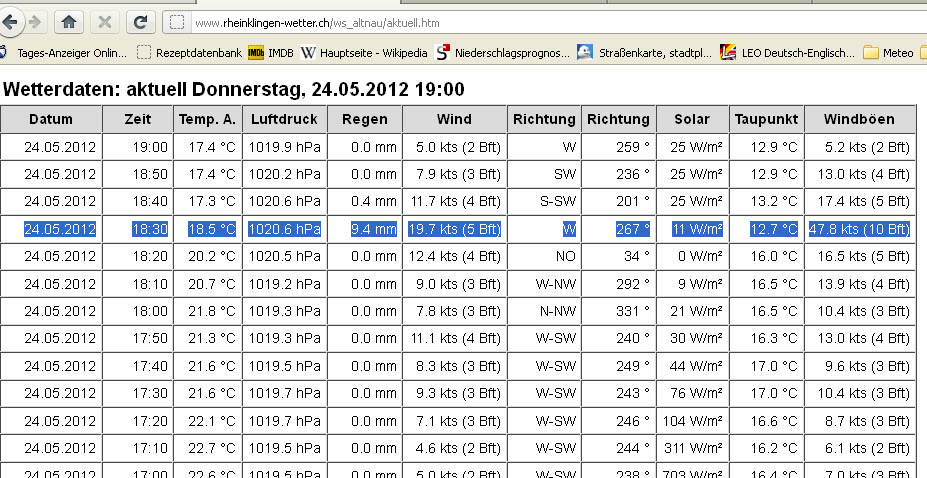Click the Wikipedia W icon in bookmarks
Viewport: 927px width, 478px height.
(x=307, y=53)
